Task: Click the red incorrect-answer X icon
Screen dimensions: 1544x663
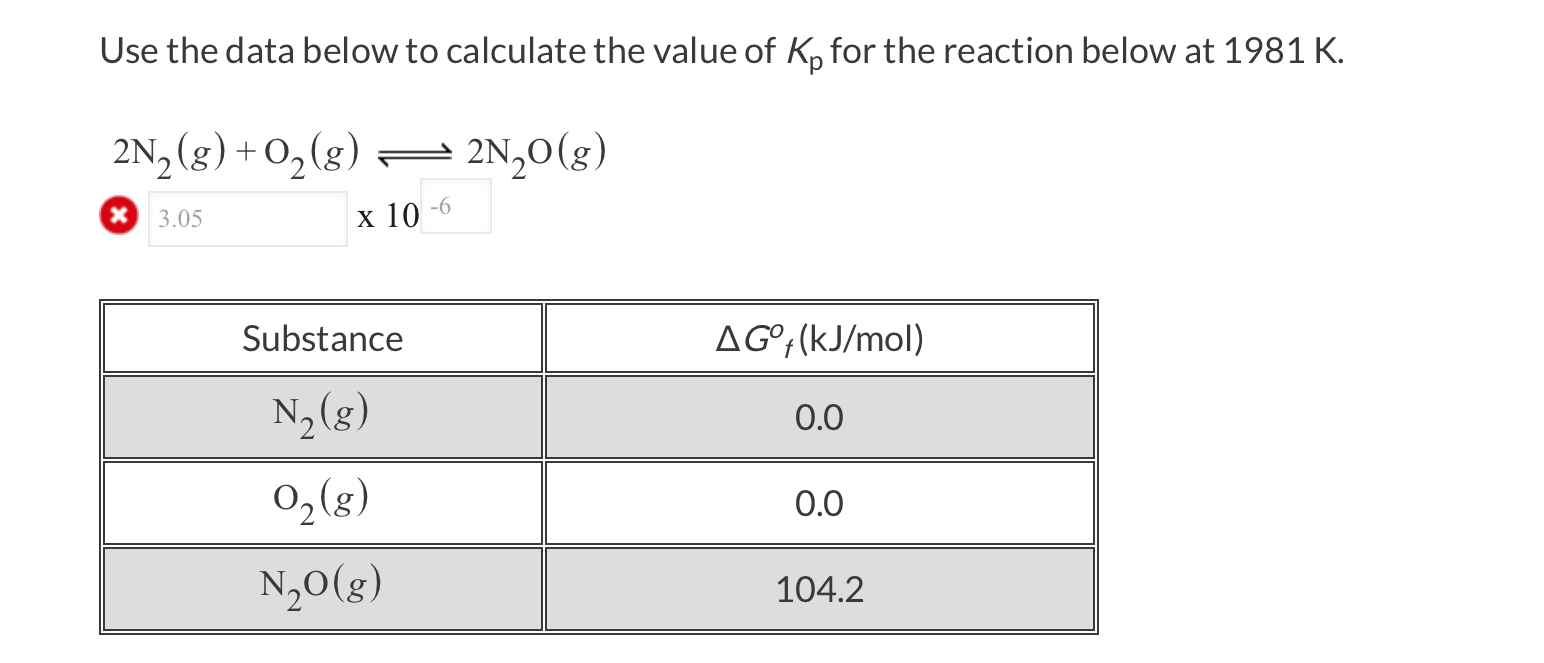Action: 117,214
